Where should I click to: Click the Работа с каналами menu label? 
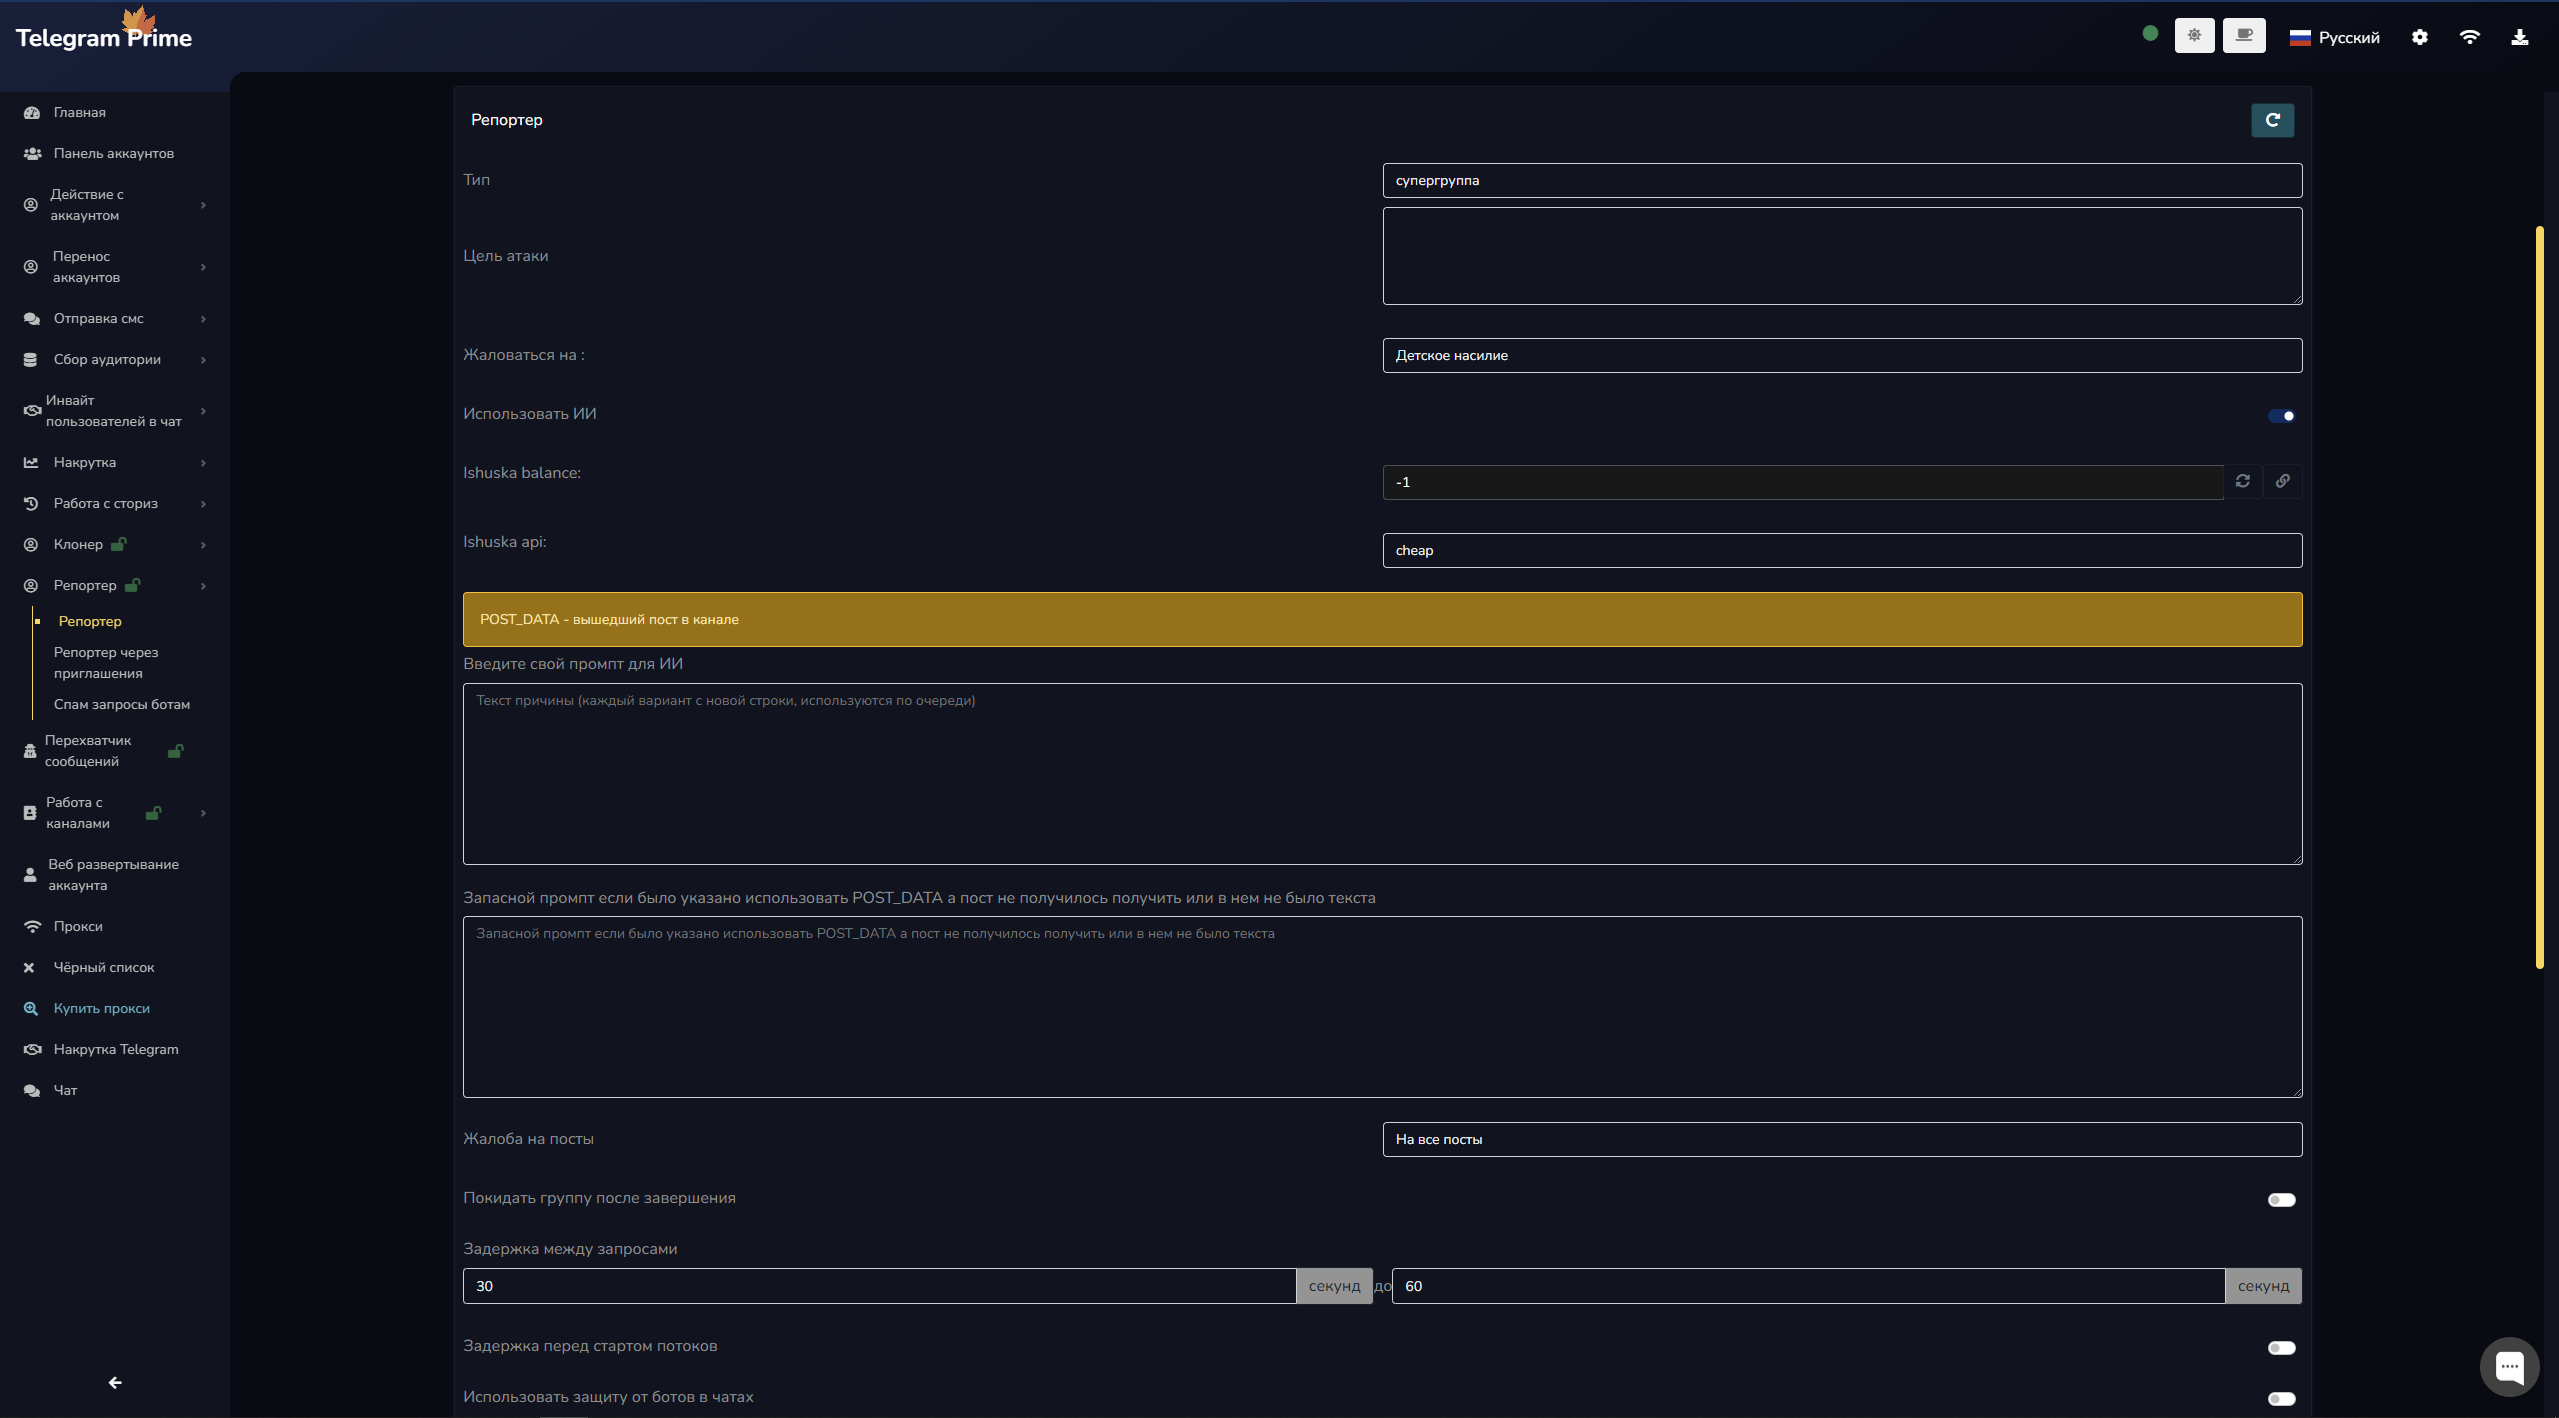[x=78, y=814]
